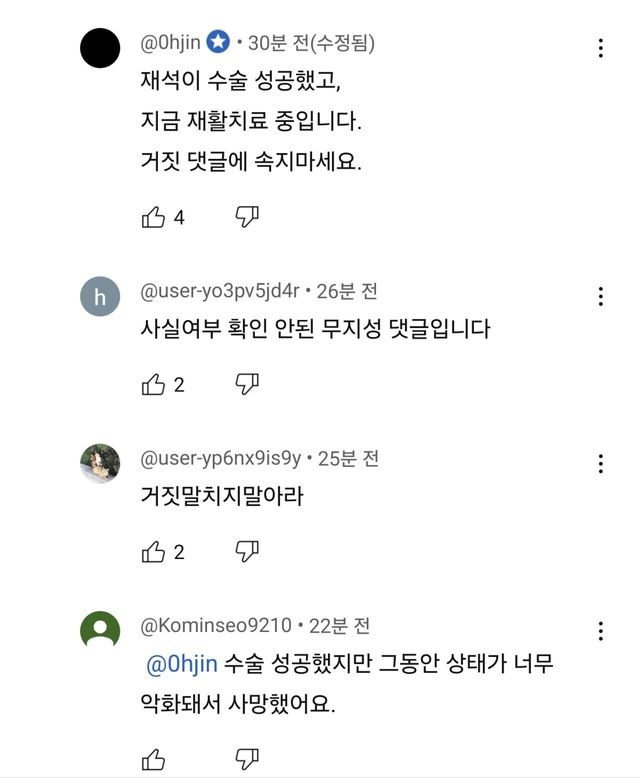Screen dimensions: 640x778
Task: Open options menu for @0hjin comment
Action: coord(600,48)
